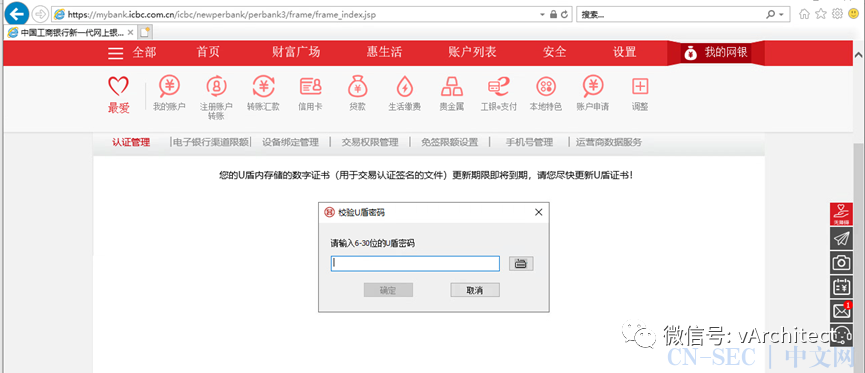Image resolution: width=865 pixels, height=373 pixels.
Task: Select the 手机号管理 tab
Action: pos(530,142)
